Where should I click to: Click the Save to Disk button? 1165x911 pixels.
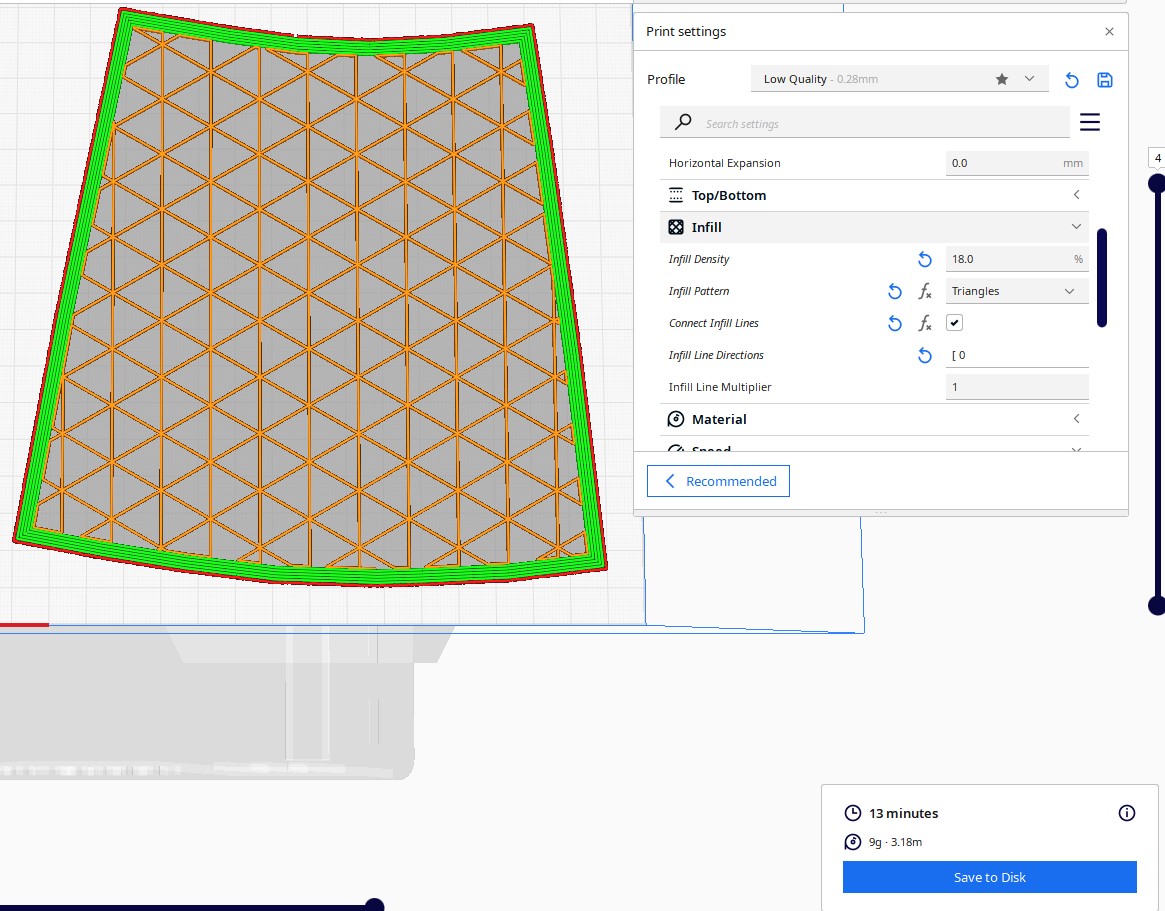pyautogui.click(x=990, y=877)
